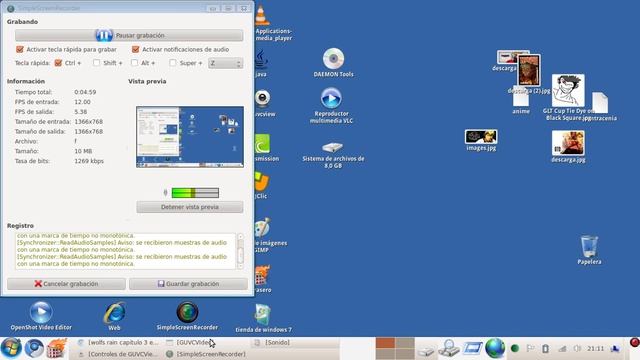Toggle Activar tecla rápida para grabar checkbox
640x360 pixels.
point(20,49)
